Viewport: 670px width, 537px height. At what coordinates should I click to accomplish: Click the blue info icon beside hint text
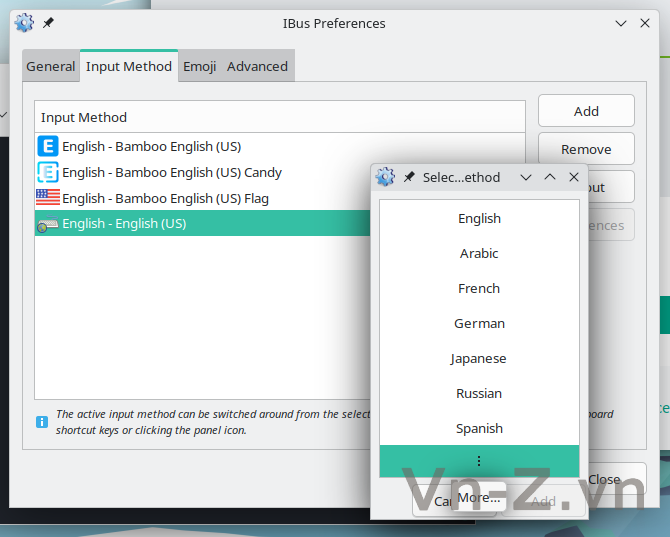(x=42, y=422)
